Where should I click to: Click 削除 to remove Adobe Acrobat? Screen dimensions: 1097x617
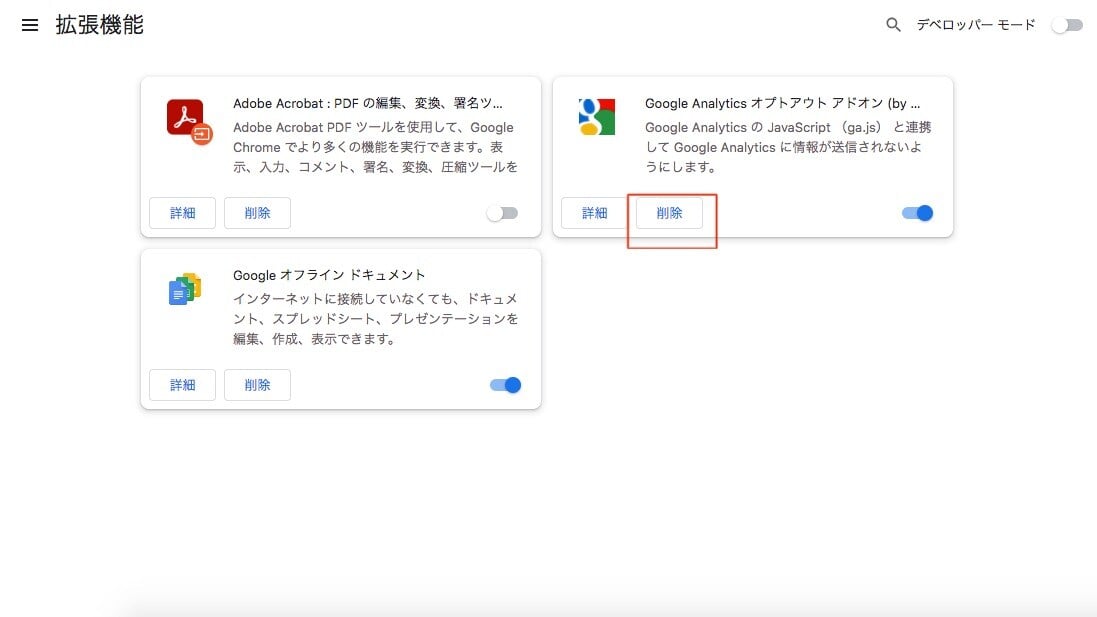(x=257, y=213)
